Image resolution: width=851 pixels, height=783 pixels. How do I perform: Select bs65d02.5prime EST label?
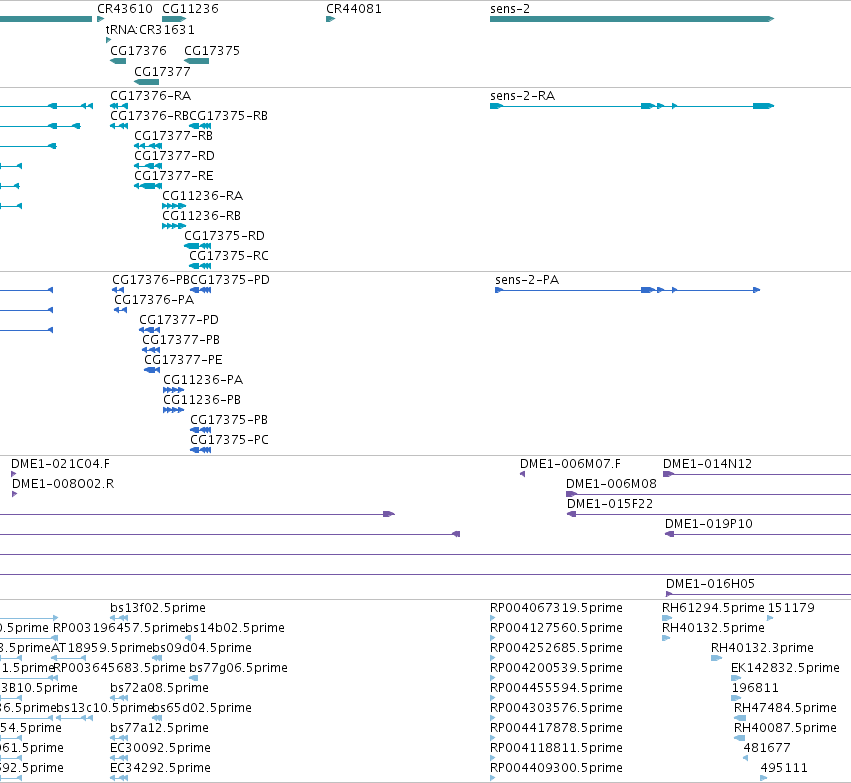click(x=202, y=708)
